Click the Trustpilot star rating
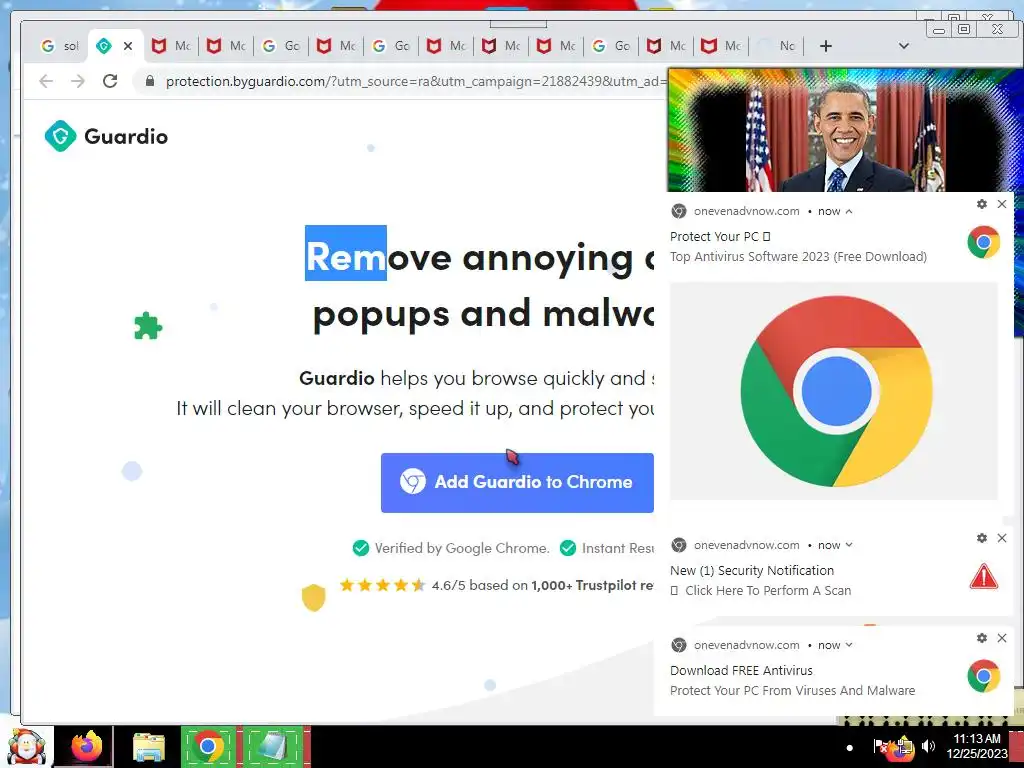Image resolution: width=1024 pixels, height=768 pixels. 383,585
